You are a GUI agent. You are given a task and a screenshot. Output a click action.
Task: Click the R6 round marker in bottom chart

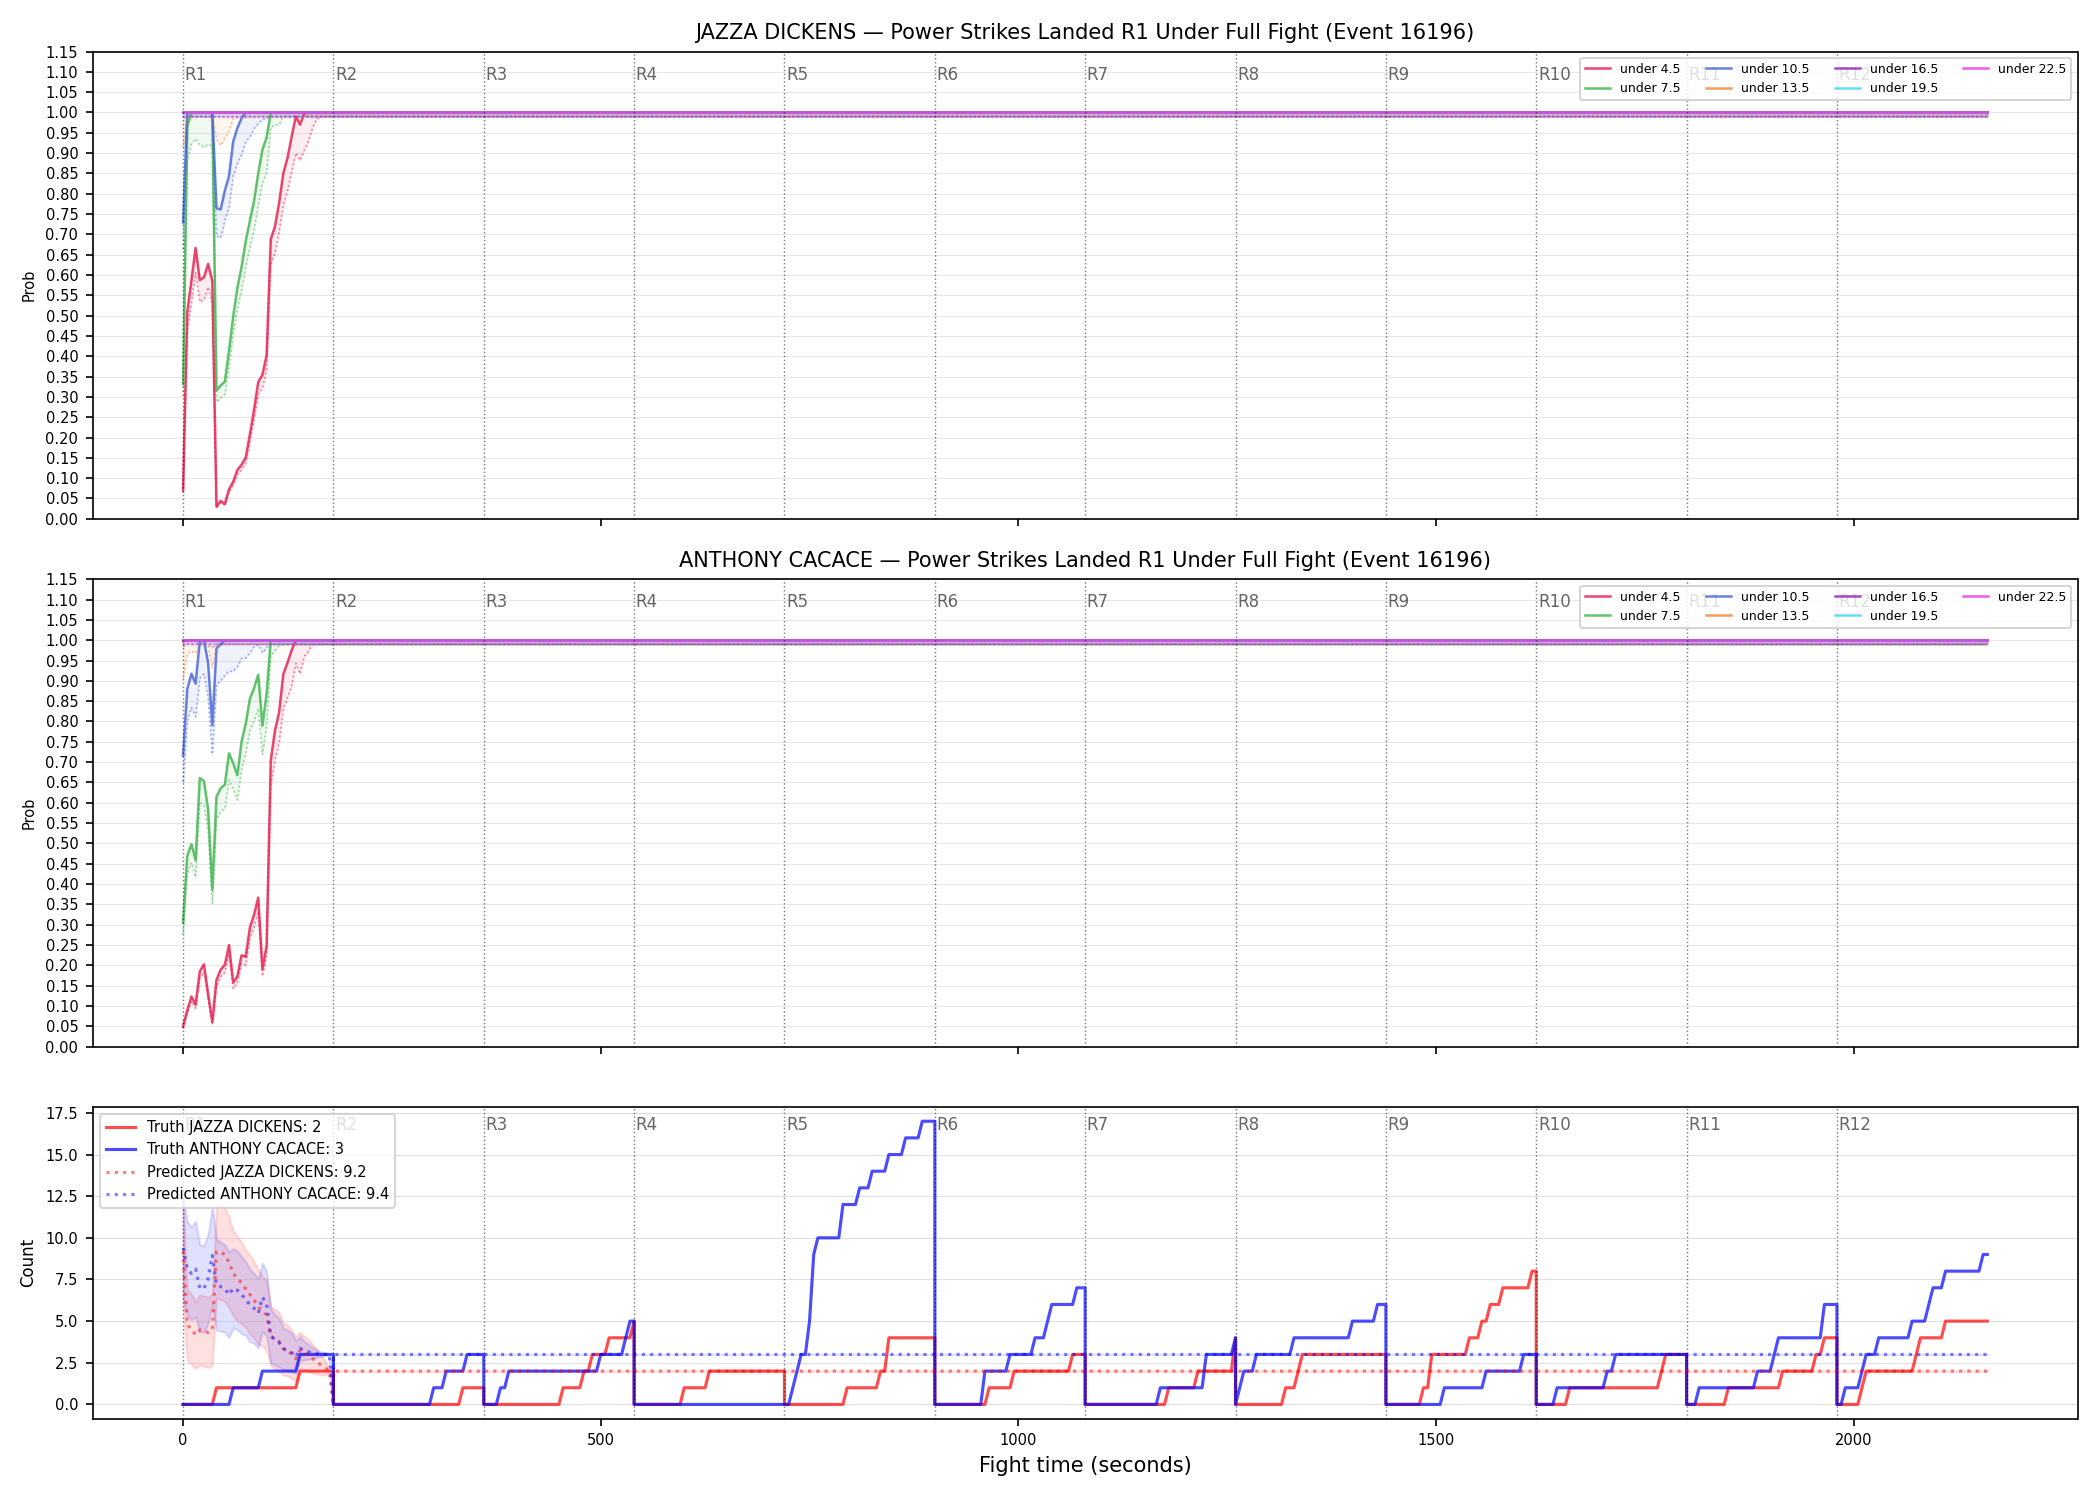[947, 1124]
